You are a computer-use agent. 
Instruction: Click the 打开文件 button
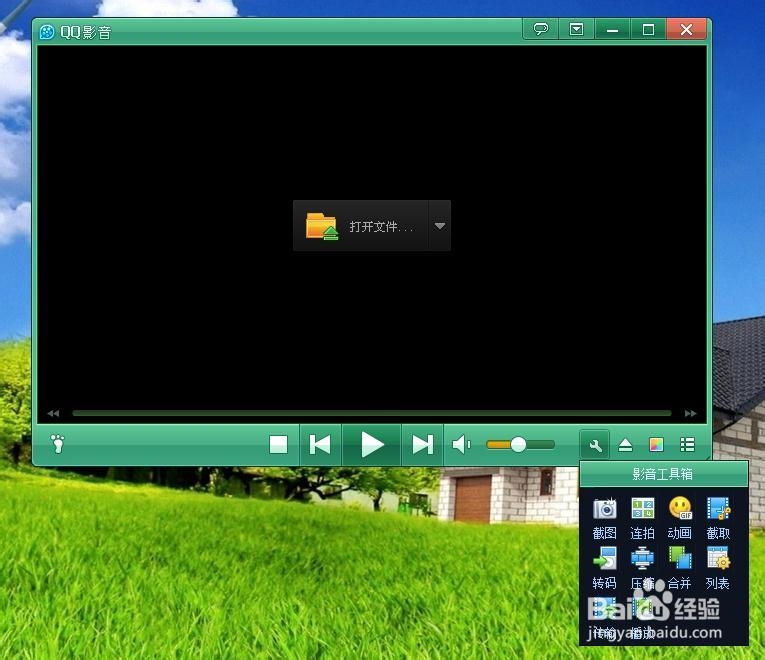coord(361,226)
